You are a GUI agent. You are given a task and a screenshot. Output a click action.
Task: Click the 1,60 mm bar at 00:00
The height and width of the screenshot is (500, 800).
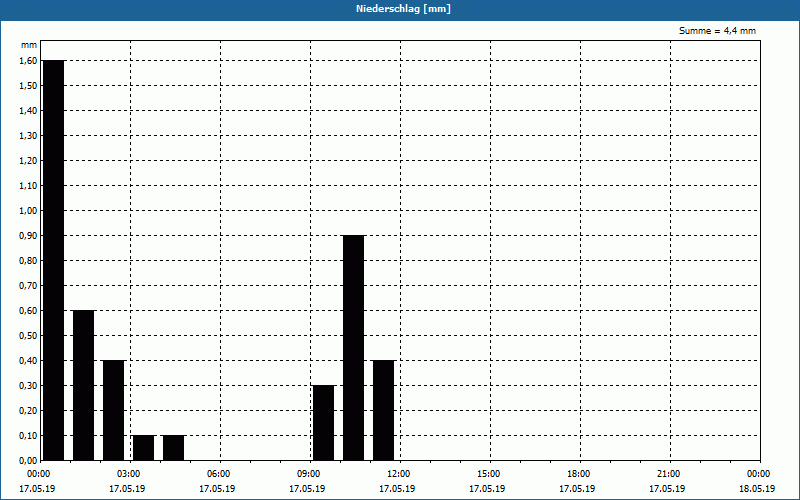click(x=54, y=260)
